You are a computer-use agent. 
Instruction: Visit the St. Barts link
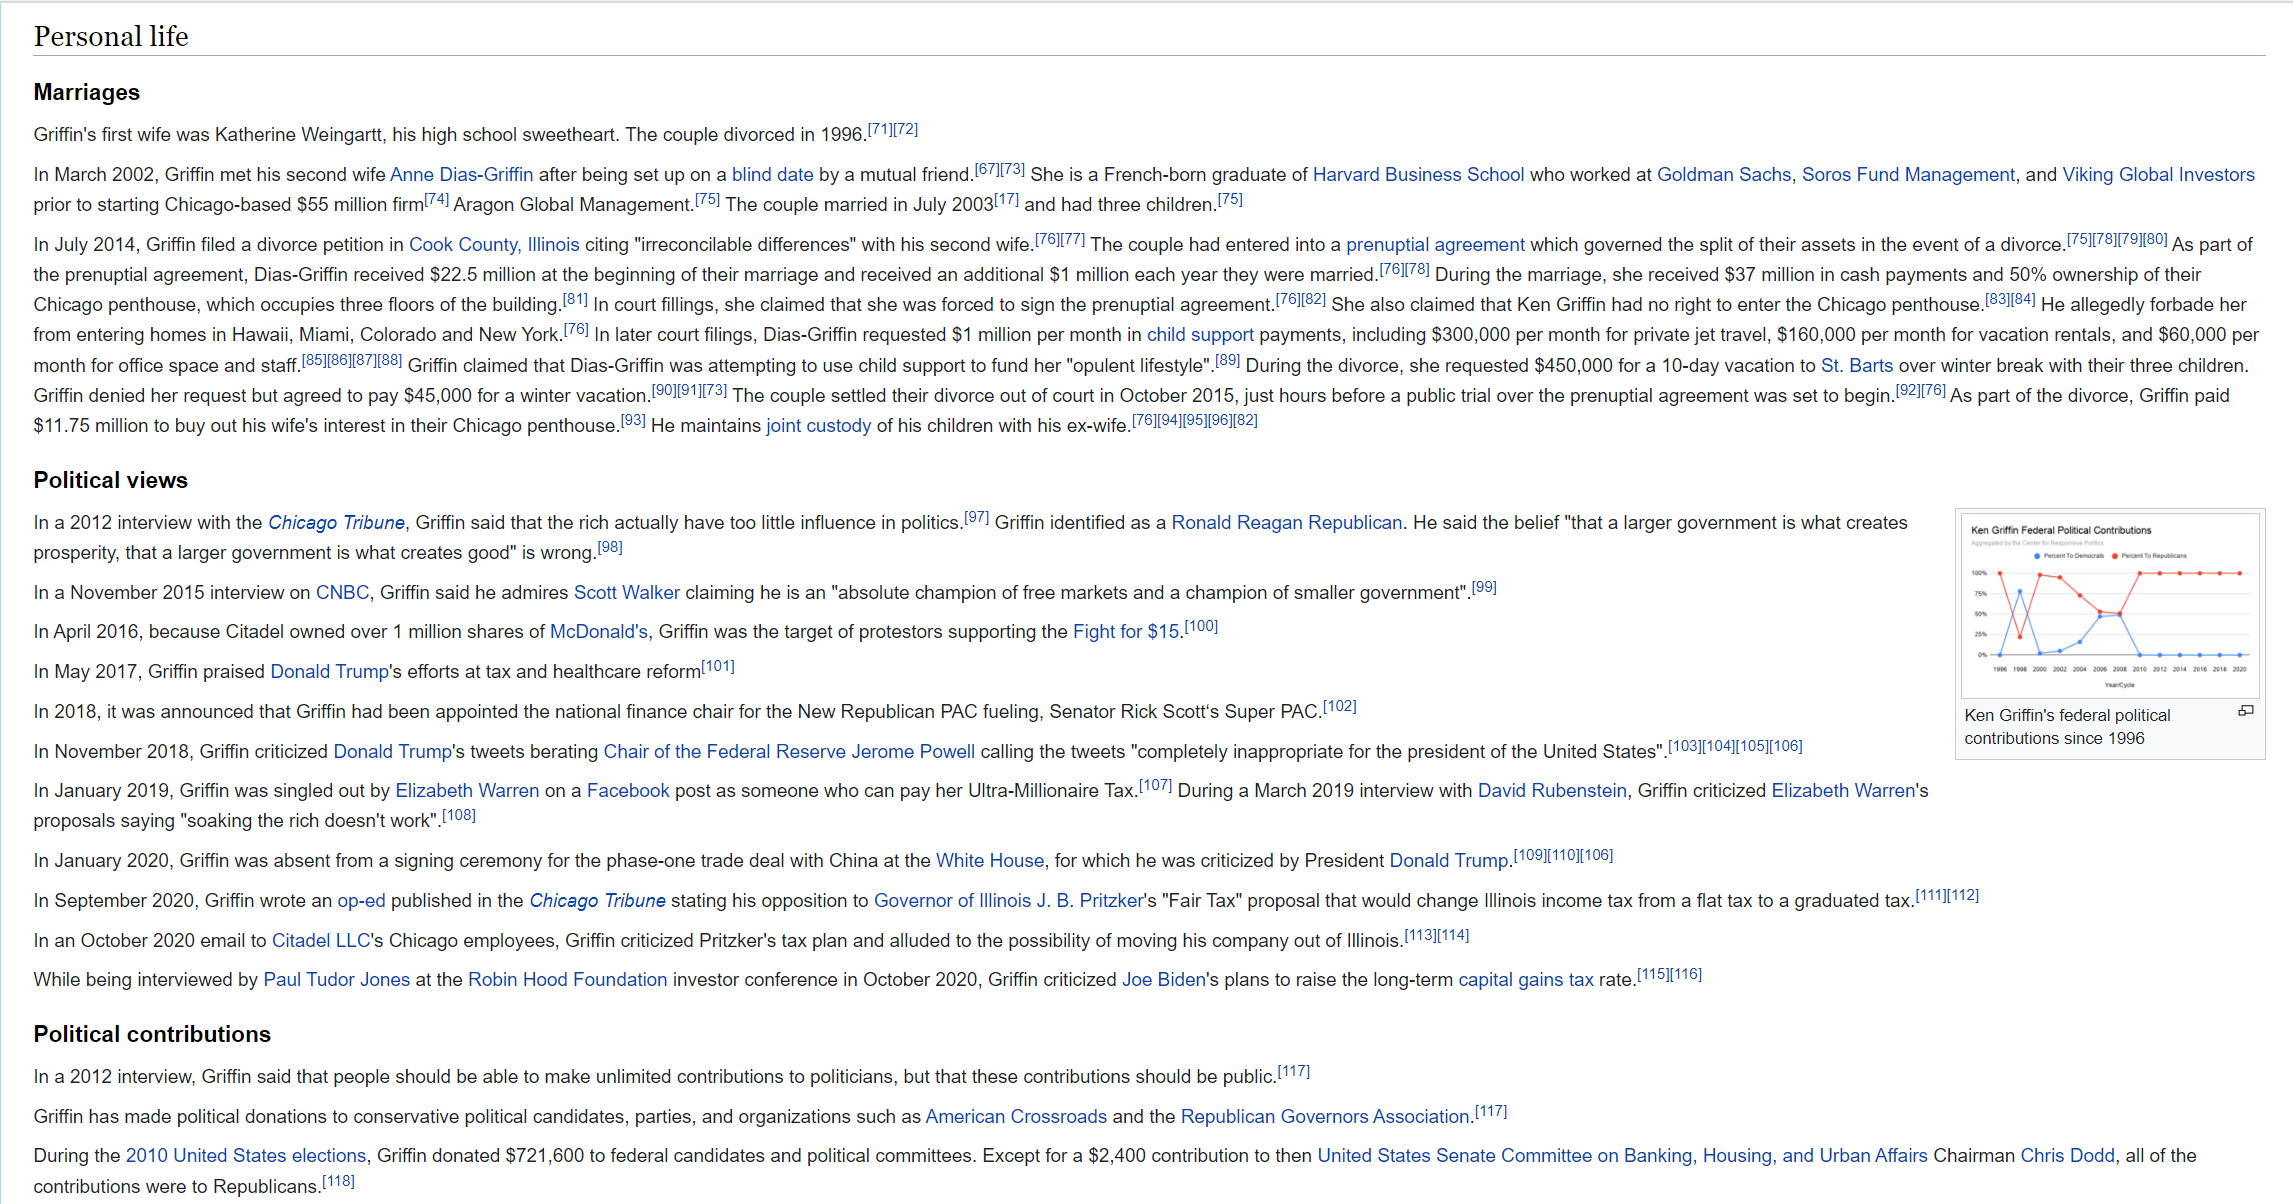1857,365
